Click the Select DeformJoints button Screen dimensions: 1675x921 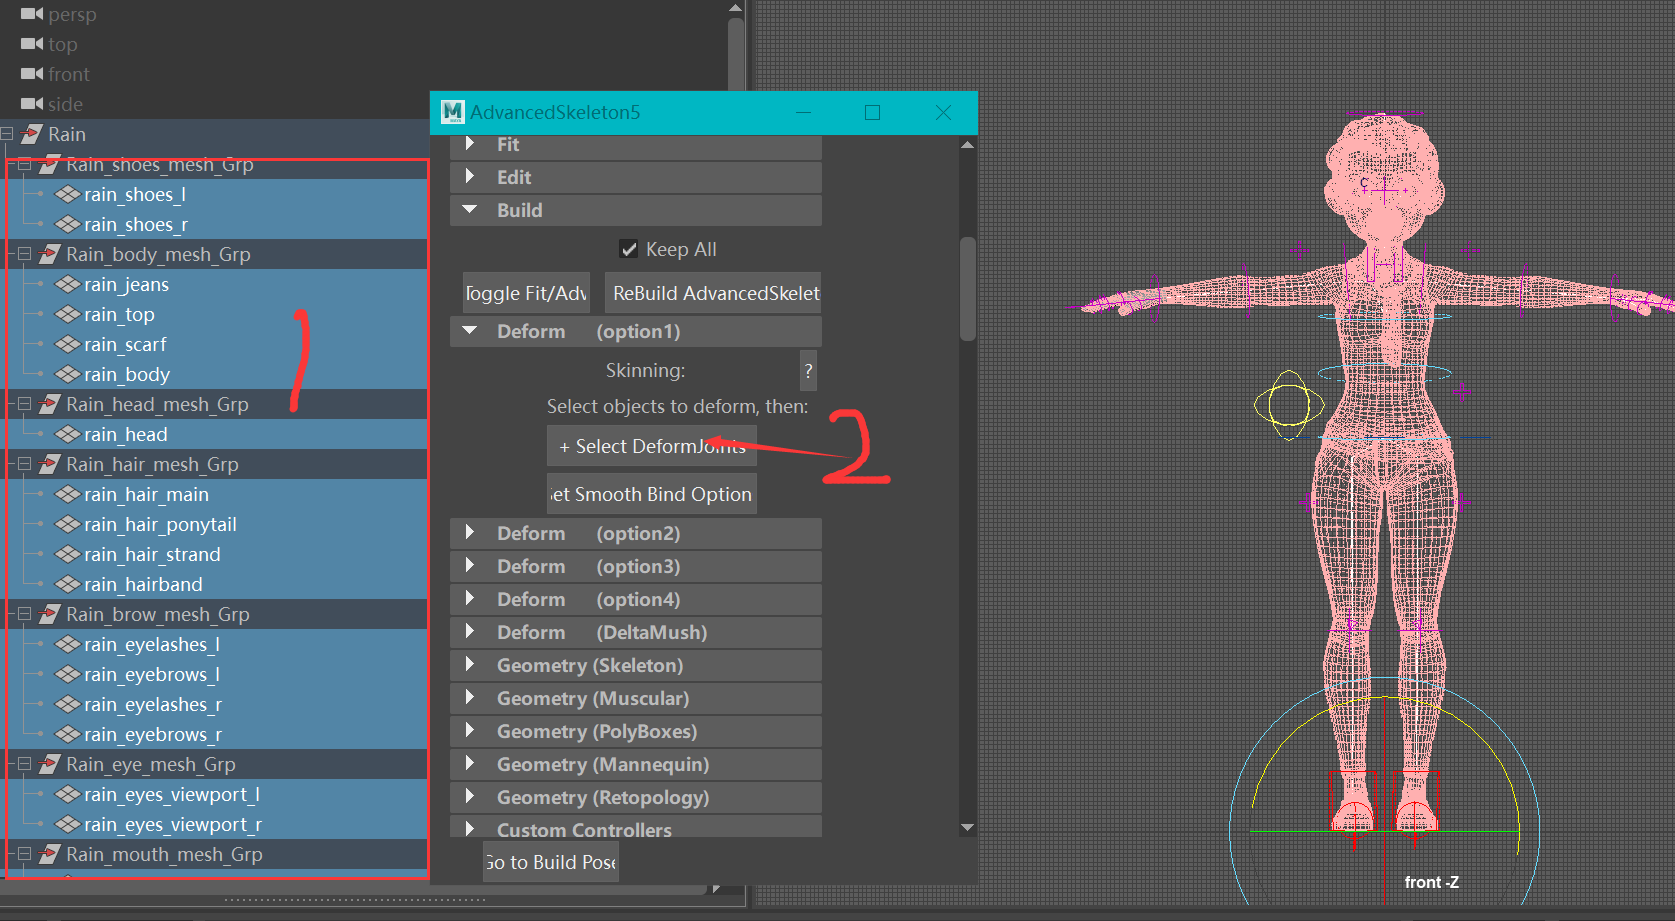point(651,446)
